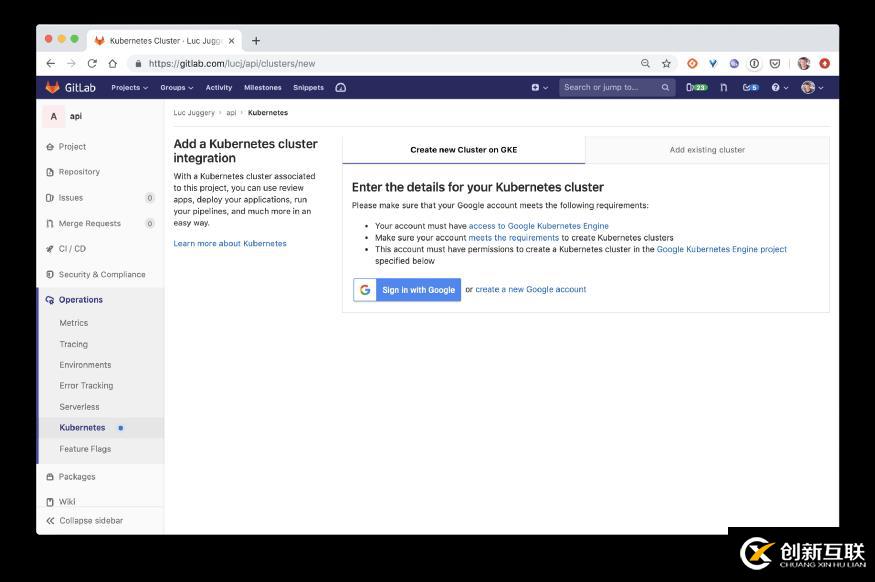Screen dimensions: 875x582
Task: Open Feature Flags under Operations
Action: coord(85,449)
